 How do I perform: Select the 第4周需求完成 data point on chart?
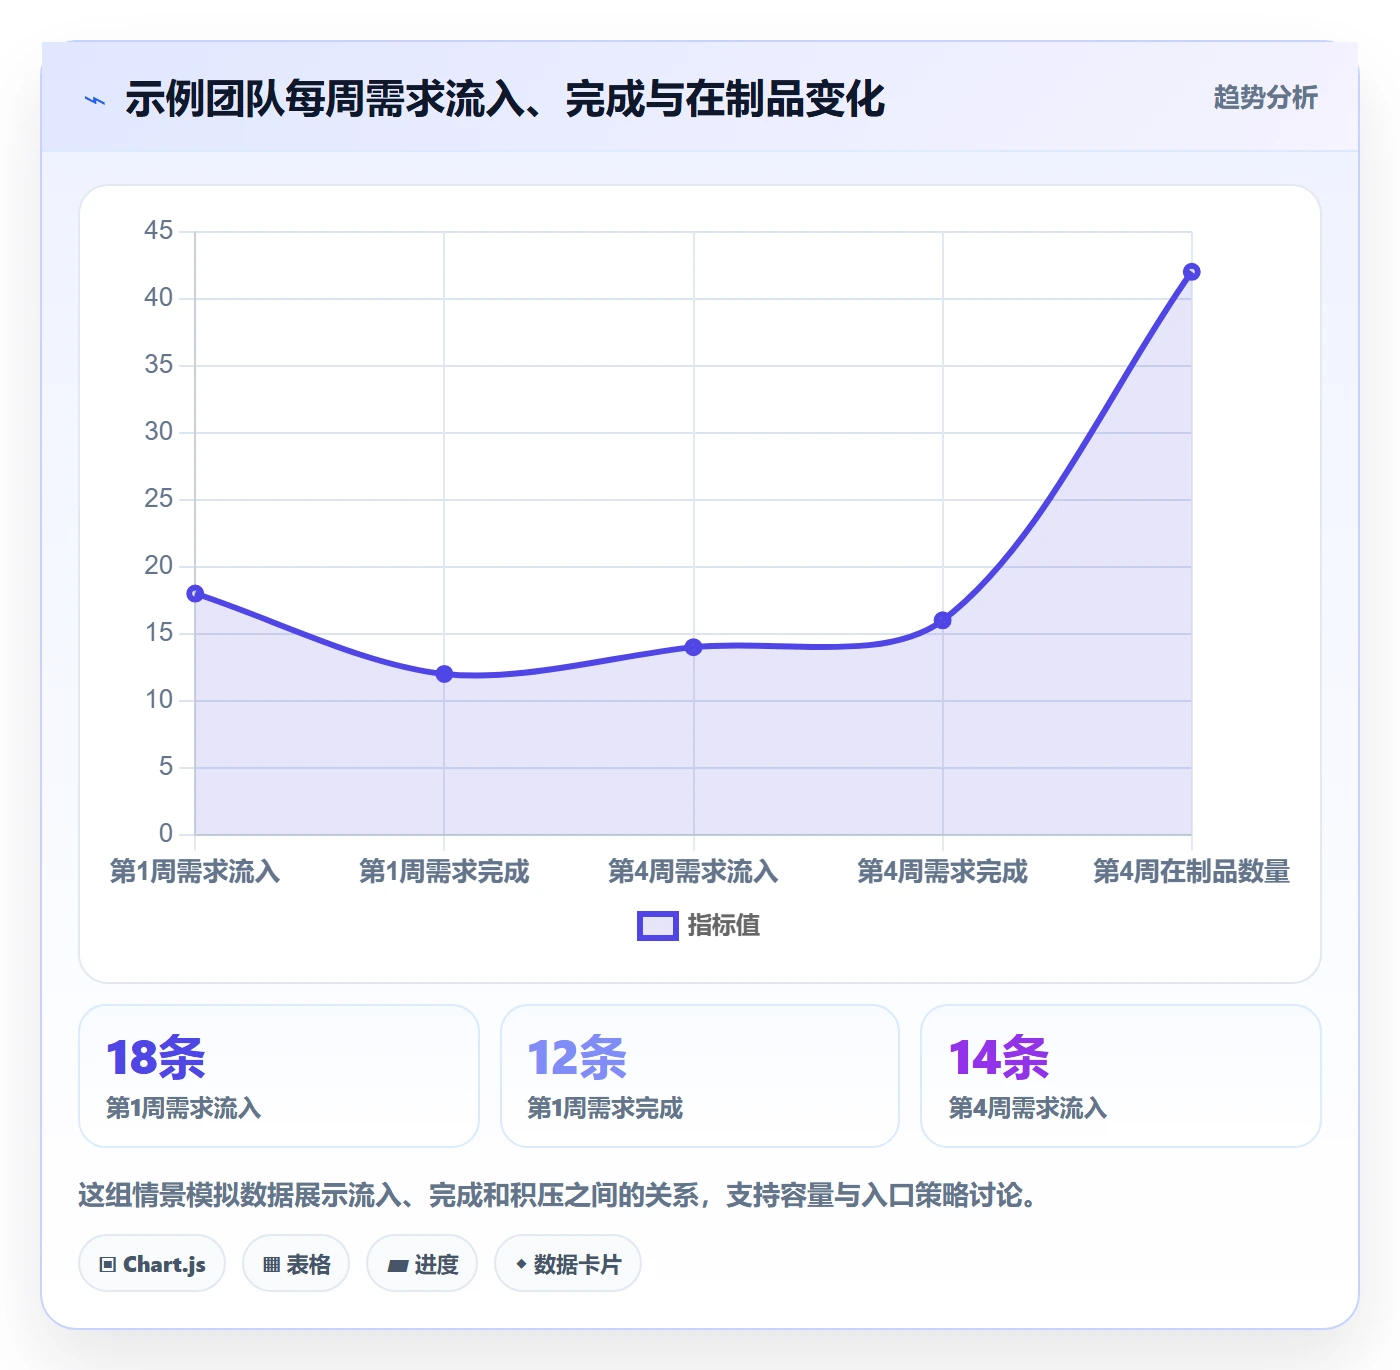click(x=942, y=620)
